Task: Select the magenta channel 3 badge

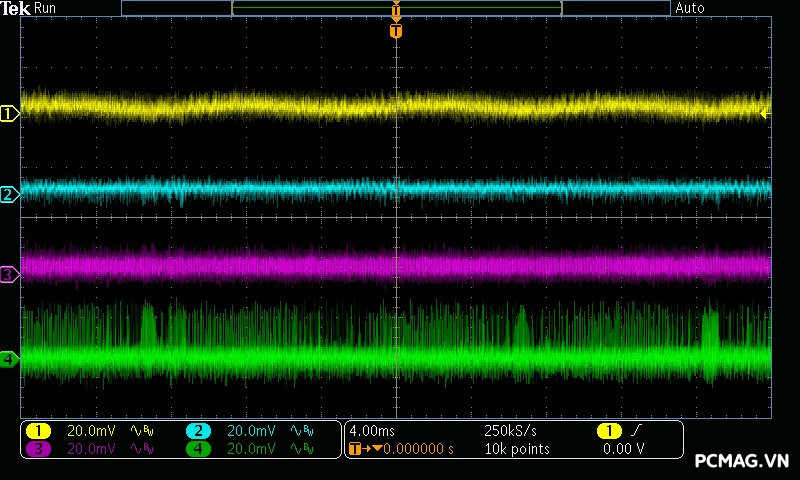Action: pos(38,449)
